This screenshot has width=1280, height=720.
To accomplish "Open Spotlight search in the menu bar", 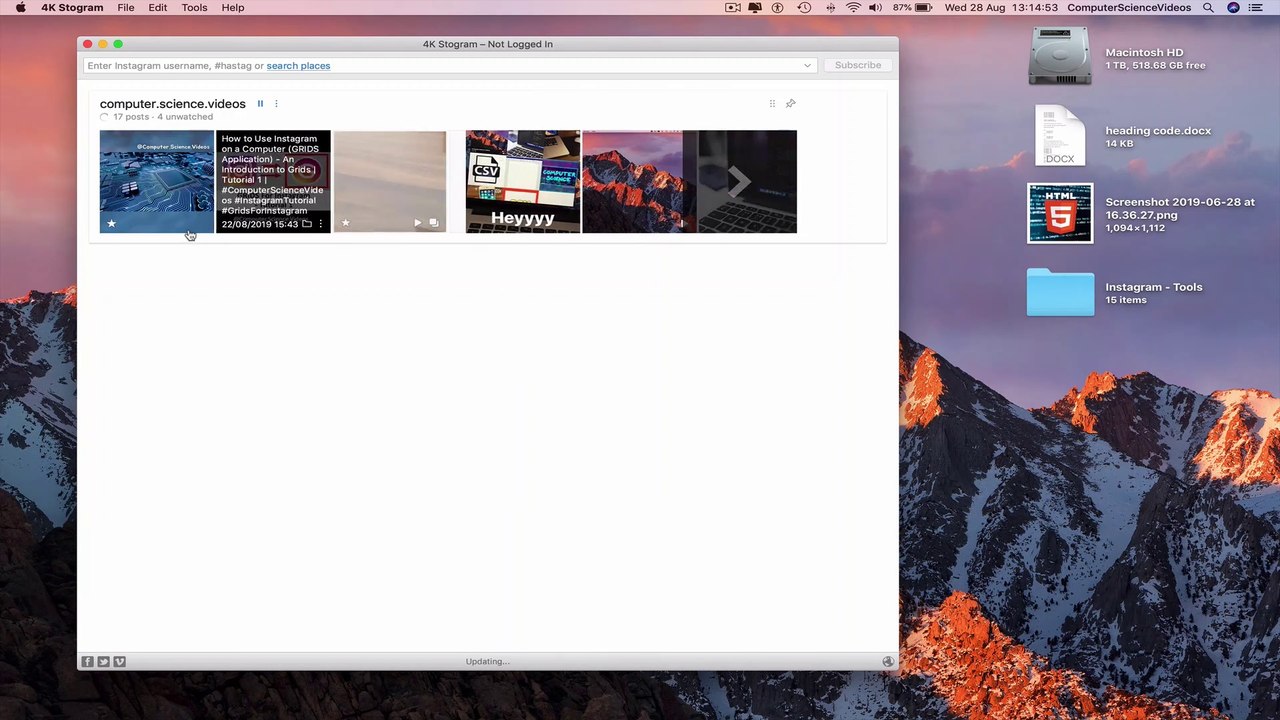I will [1208, 7].
